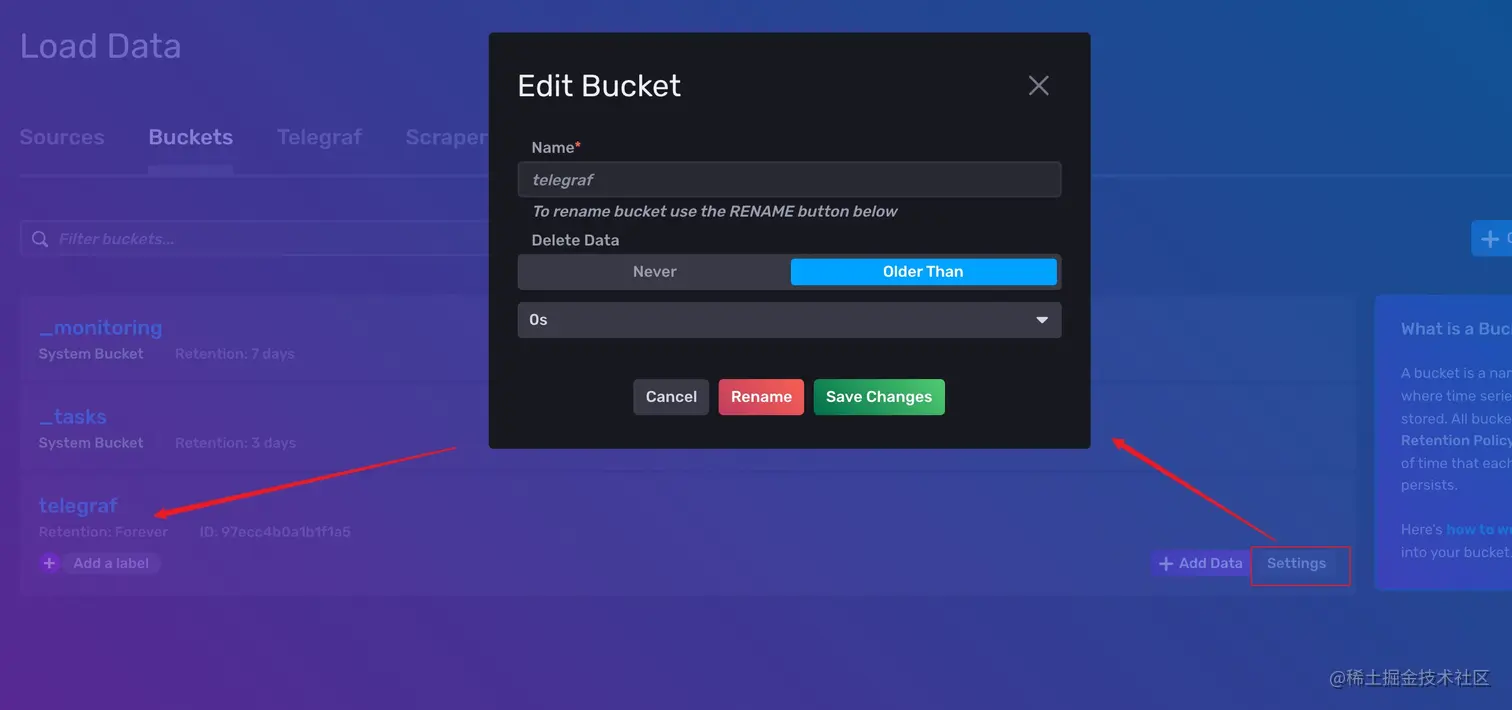Select Older Than for Delete Data

pos(923,271)
